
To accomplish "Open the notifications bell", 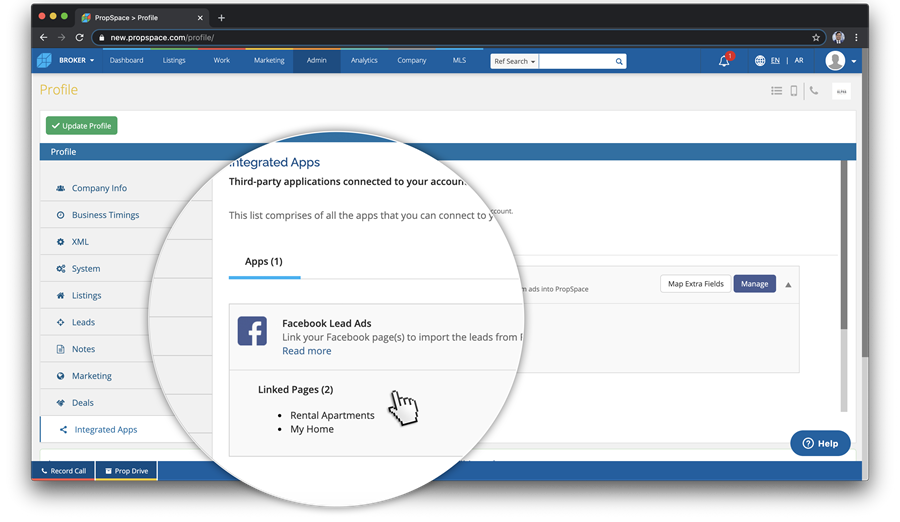I will [x=724, y=61].
